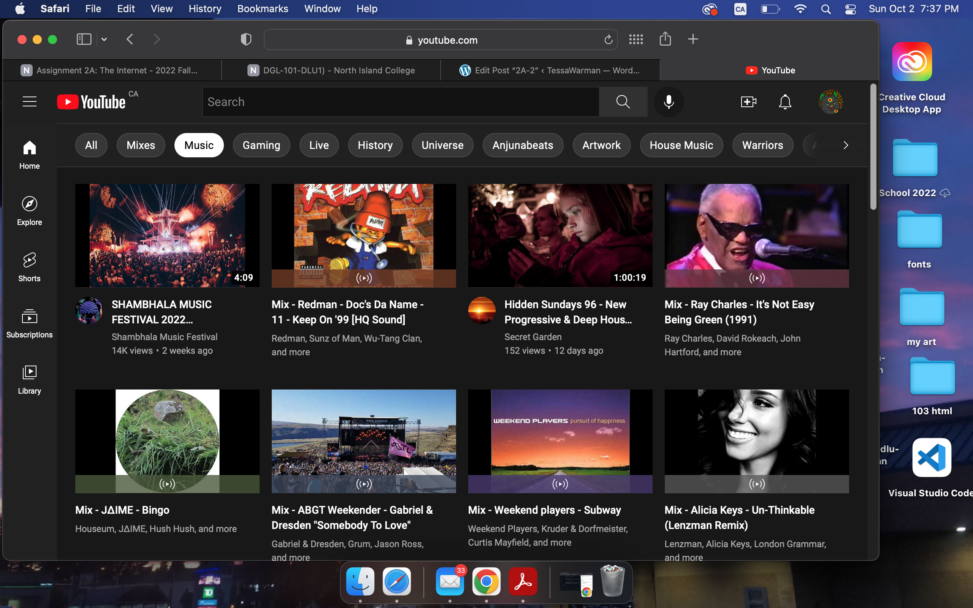Open ABGT Weekender stage thumbnail

364,441
